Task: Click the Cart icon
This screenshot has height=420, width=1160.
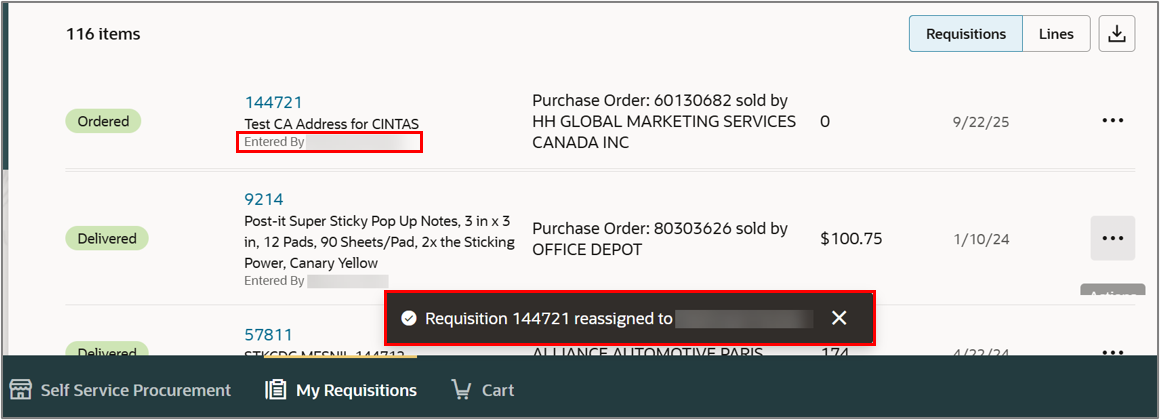Action: 461,390
